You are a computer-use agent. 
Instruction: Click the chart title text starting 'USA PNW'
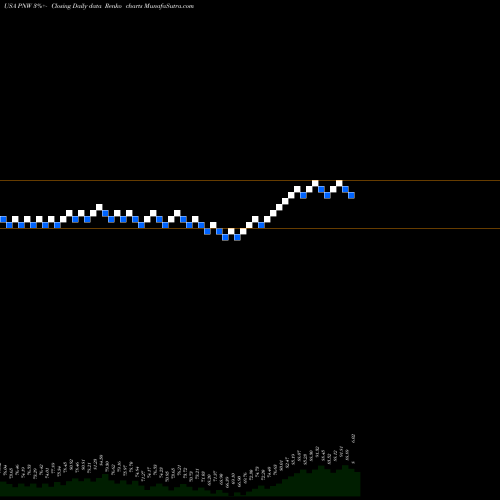[x=99, y=6]
